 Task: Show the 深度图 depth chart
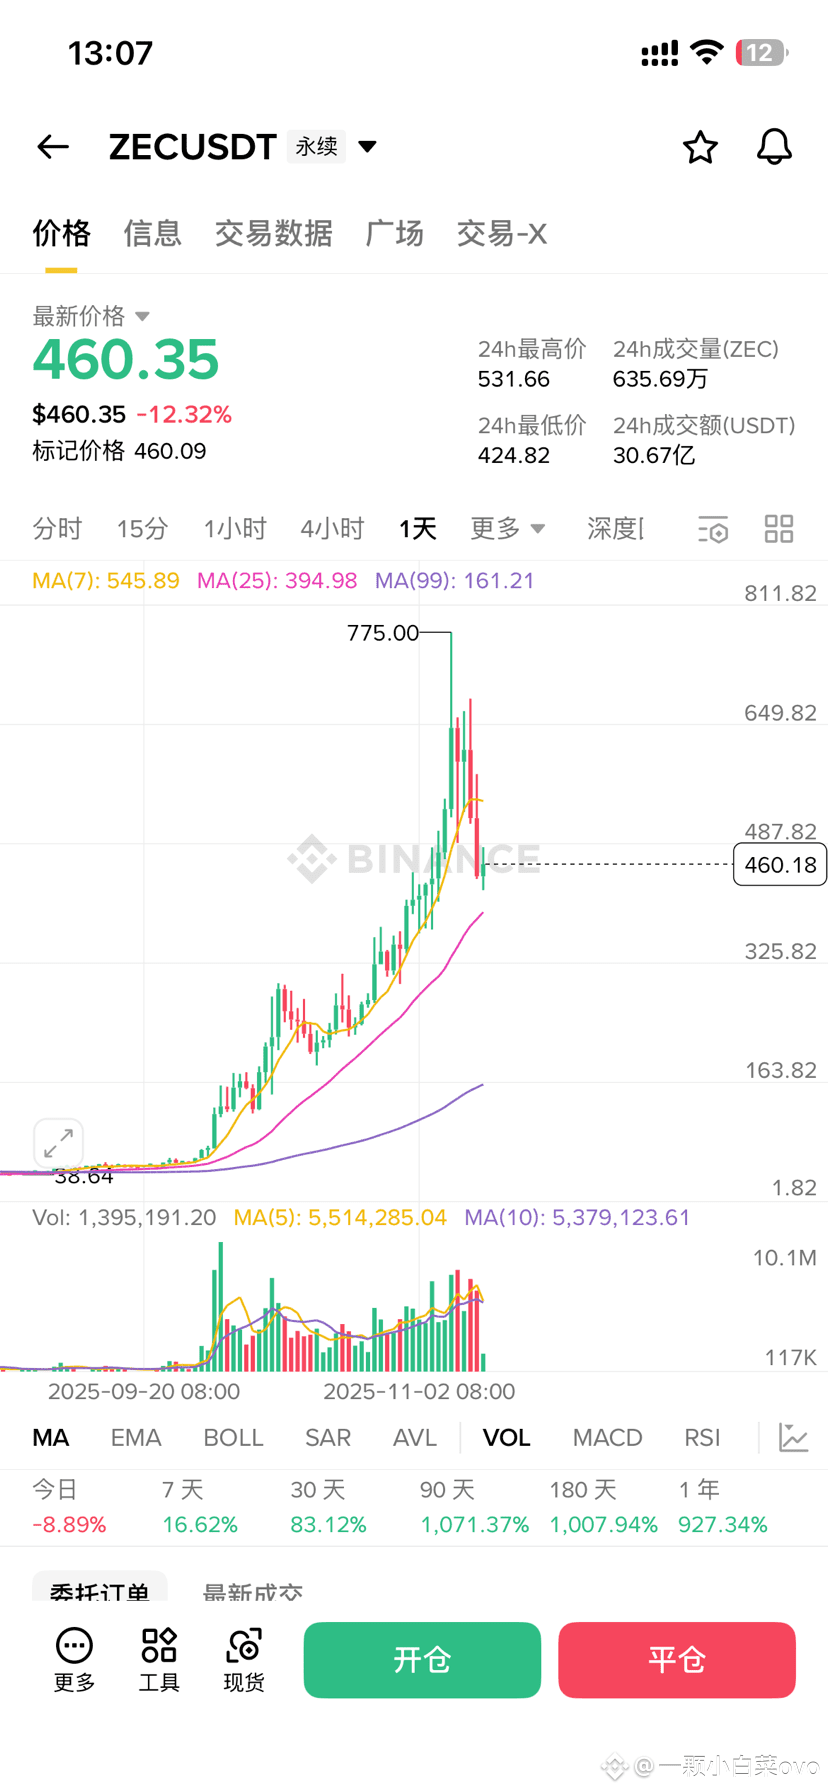coord(615,528)
